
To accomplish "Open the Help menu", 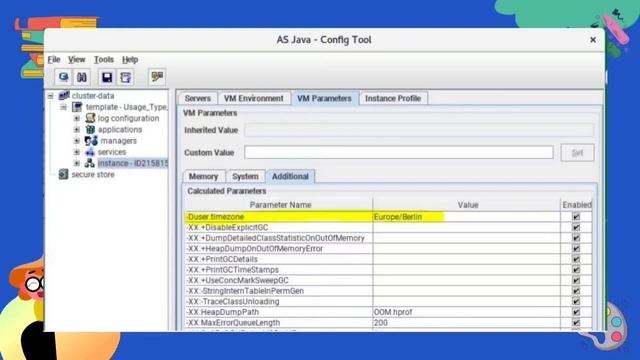I will pyautogui.click(x=130, y=60).
